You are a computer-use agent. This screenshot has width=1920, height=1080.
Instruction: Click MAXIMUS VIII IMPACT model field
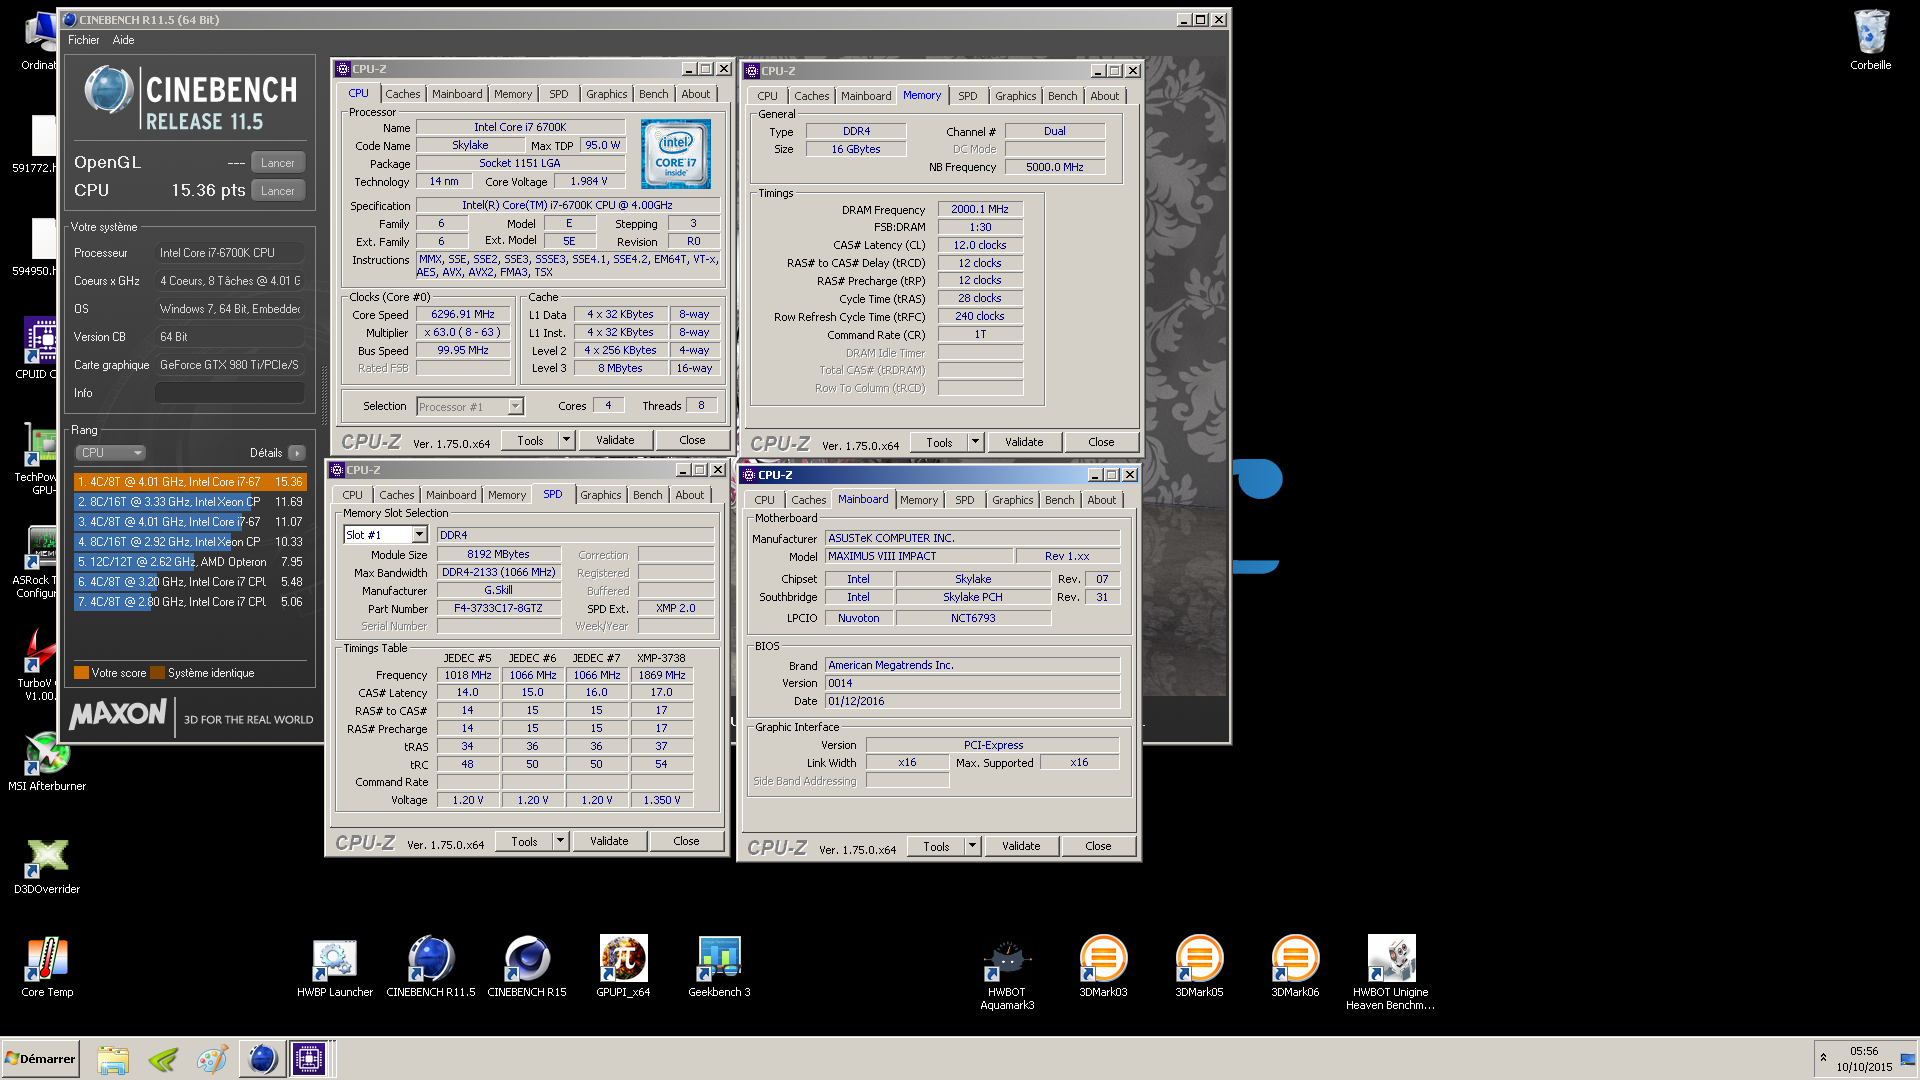tap(919, 556)
